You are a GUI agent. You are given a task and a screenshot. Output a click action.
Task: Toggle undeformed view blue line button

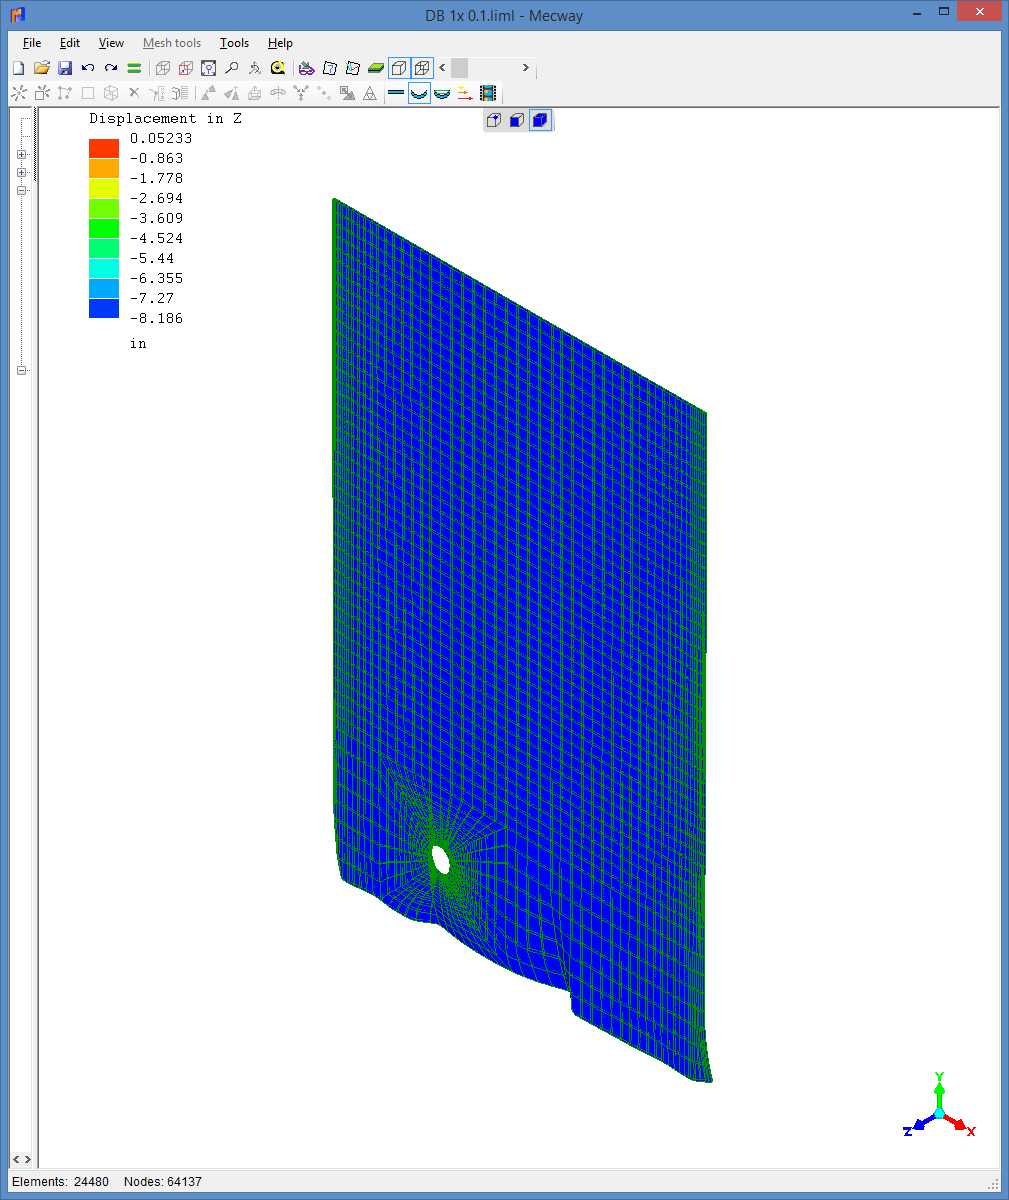[396, 93]
